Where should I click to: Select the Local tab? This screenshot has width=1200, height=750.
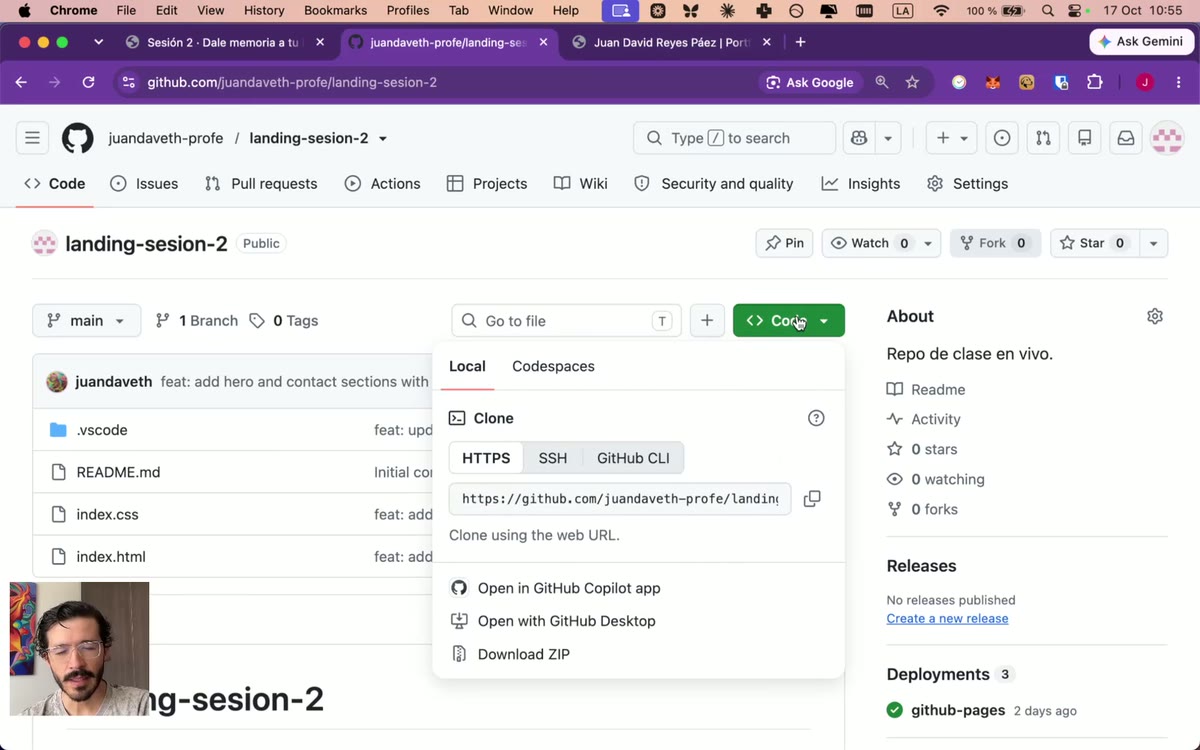click(467, 366)
